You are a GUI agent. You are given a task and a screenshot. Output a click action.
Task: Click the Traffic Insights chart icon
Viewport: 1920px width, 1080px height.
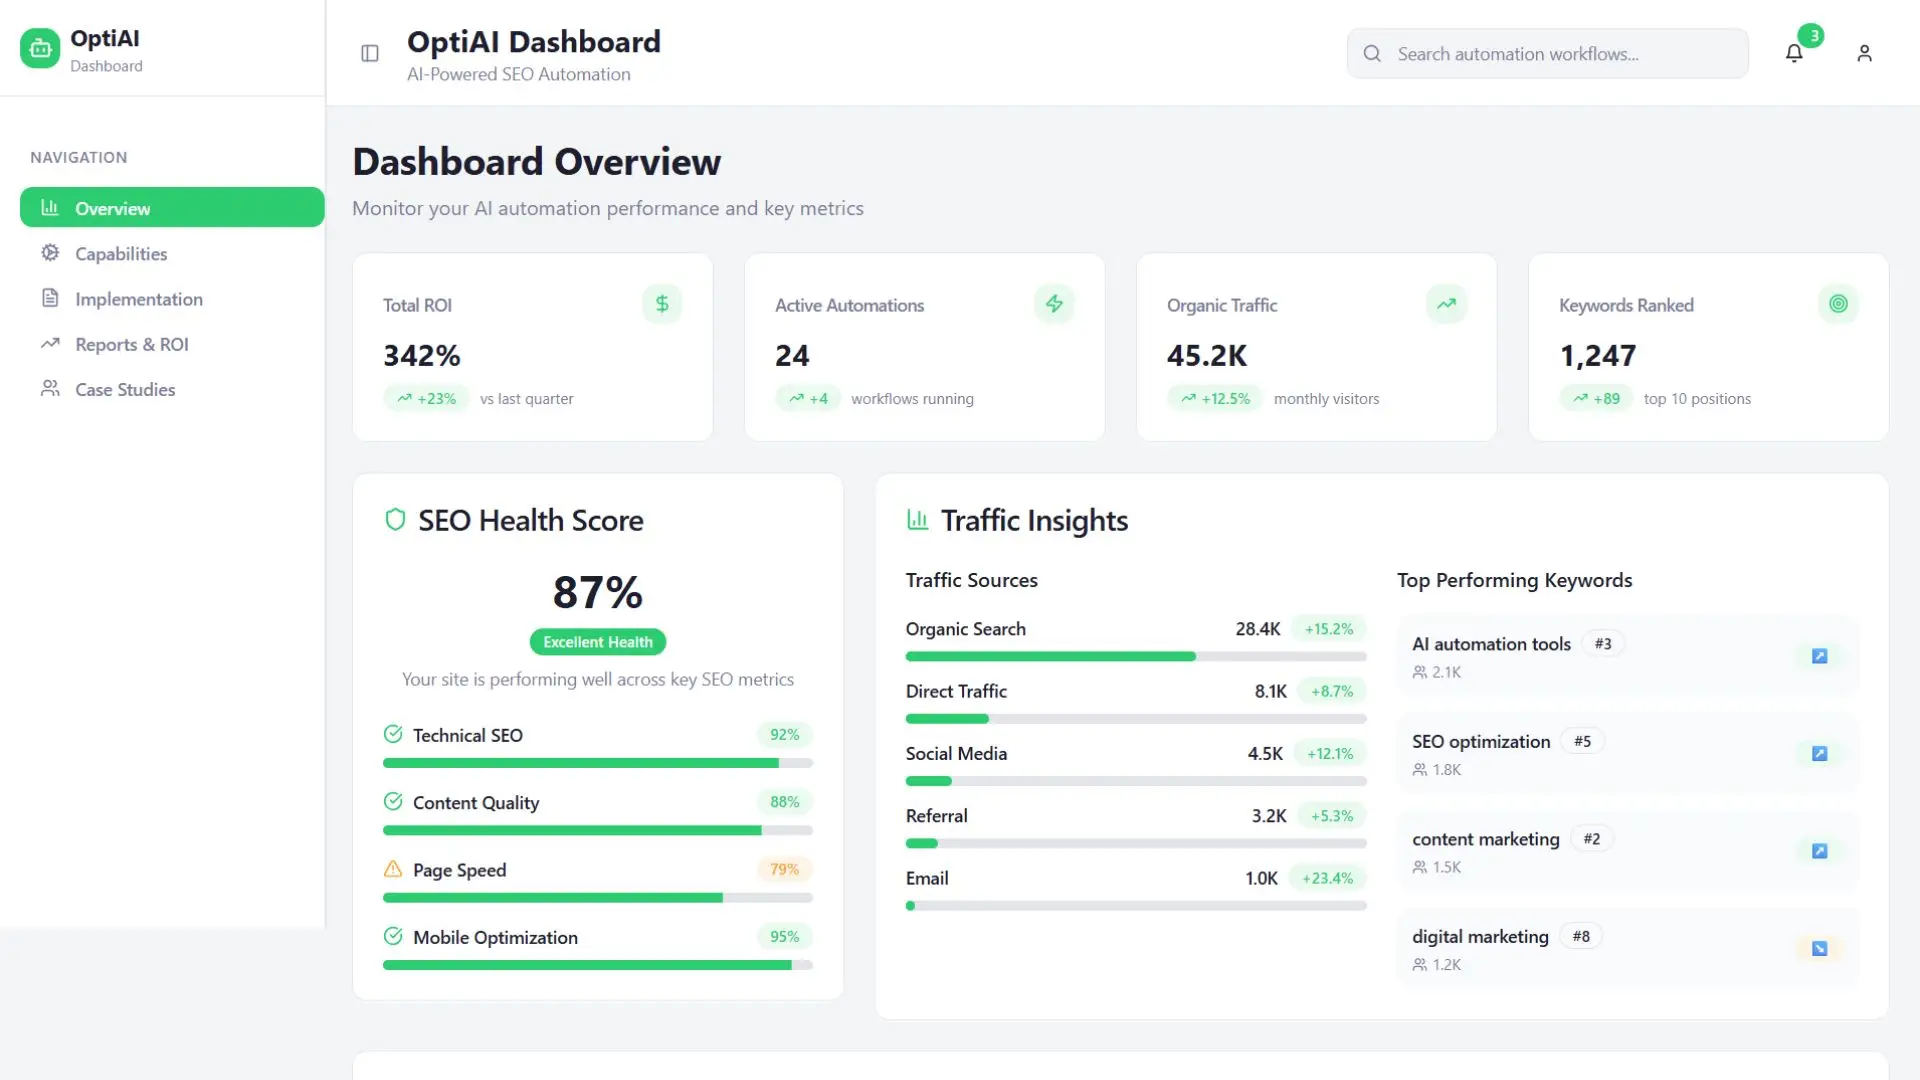[917, 520]
